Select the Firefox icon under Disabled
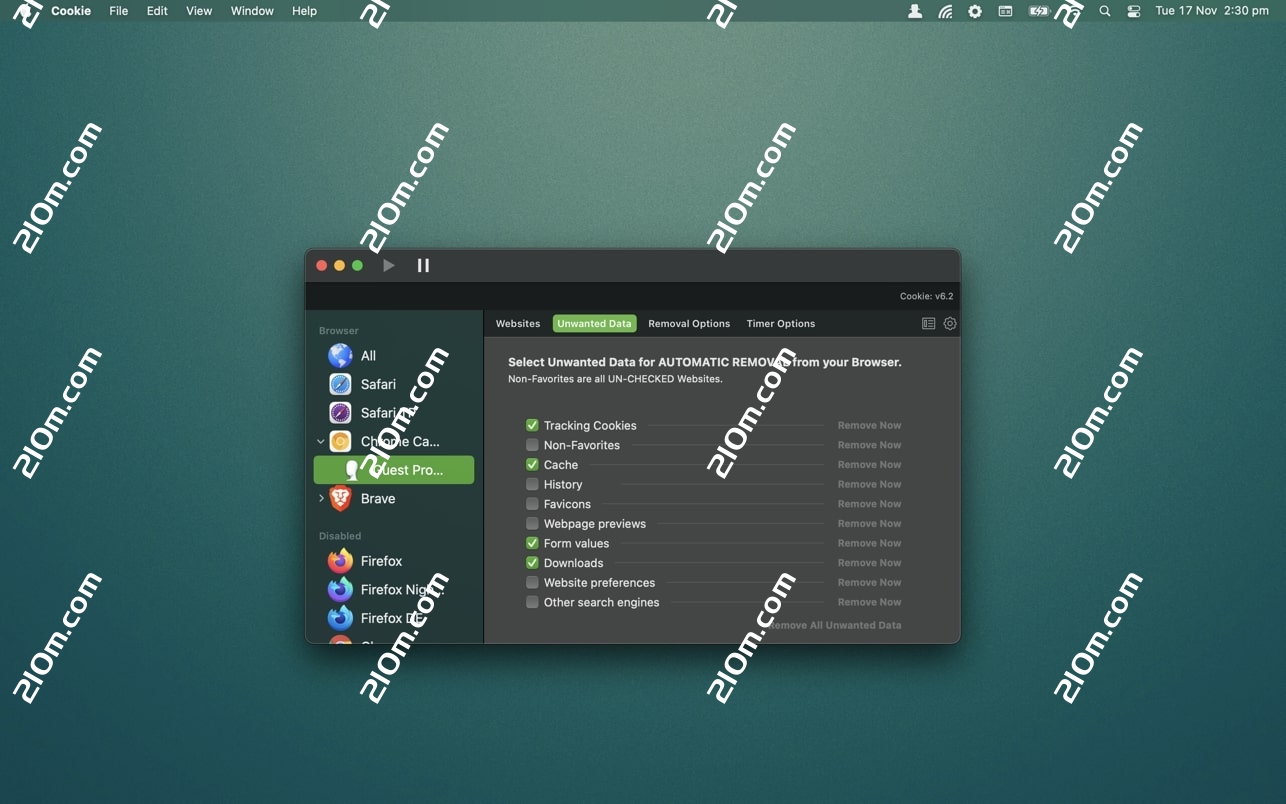The image size is (1286, 804). (340, 561)
